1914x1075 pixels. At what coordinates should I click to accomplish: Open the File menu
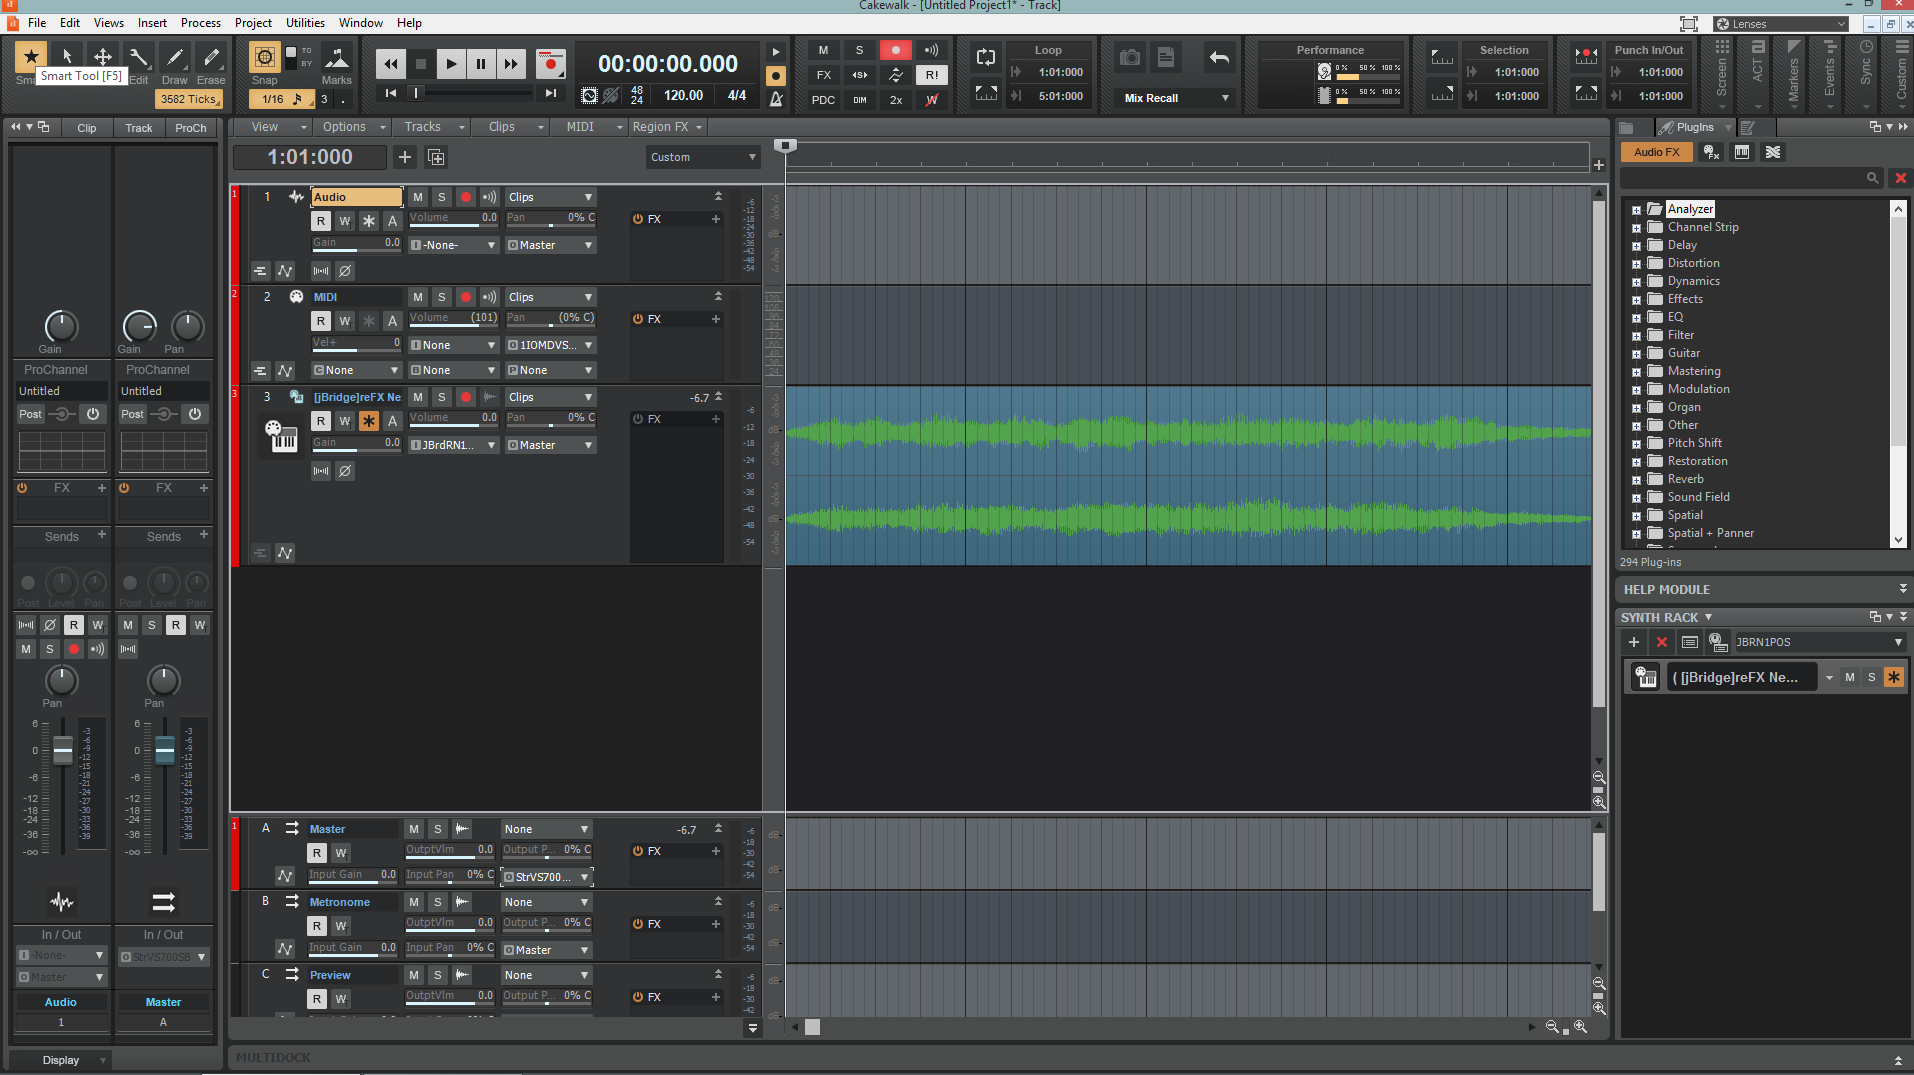pos(37,22)
